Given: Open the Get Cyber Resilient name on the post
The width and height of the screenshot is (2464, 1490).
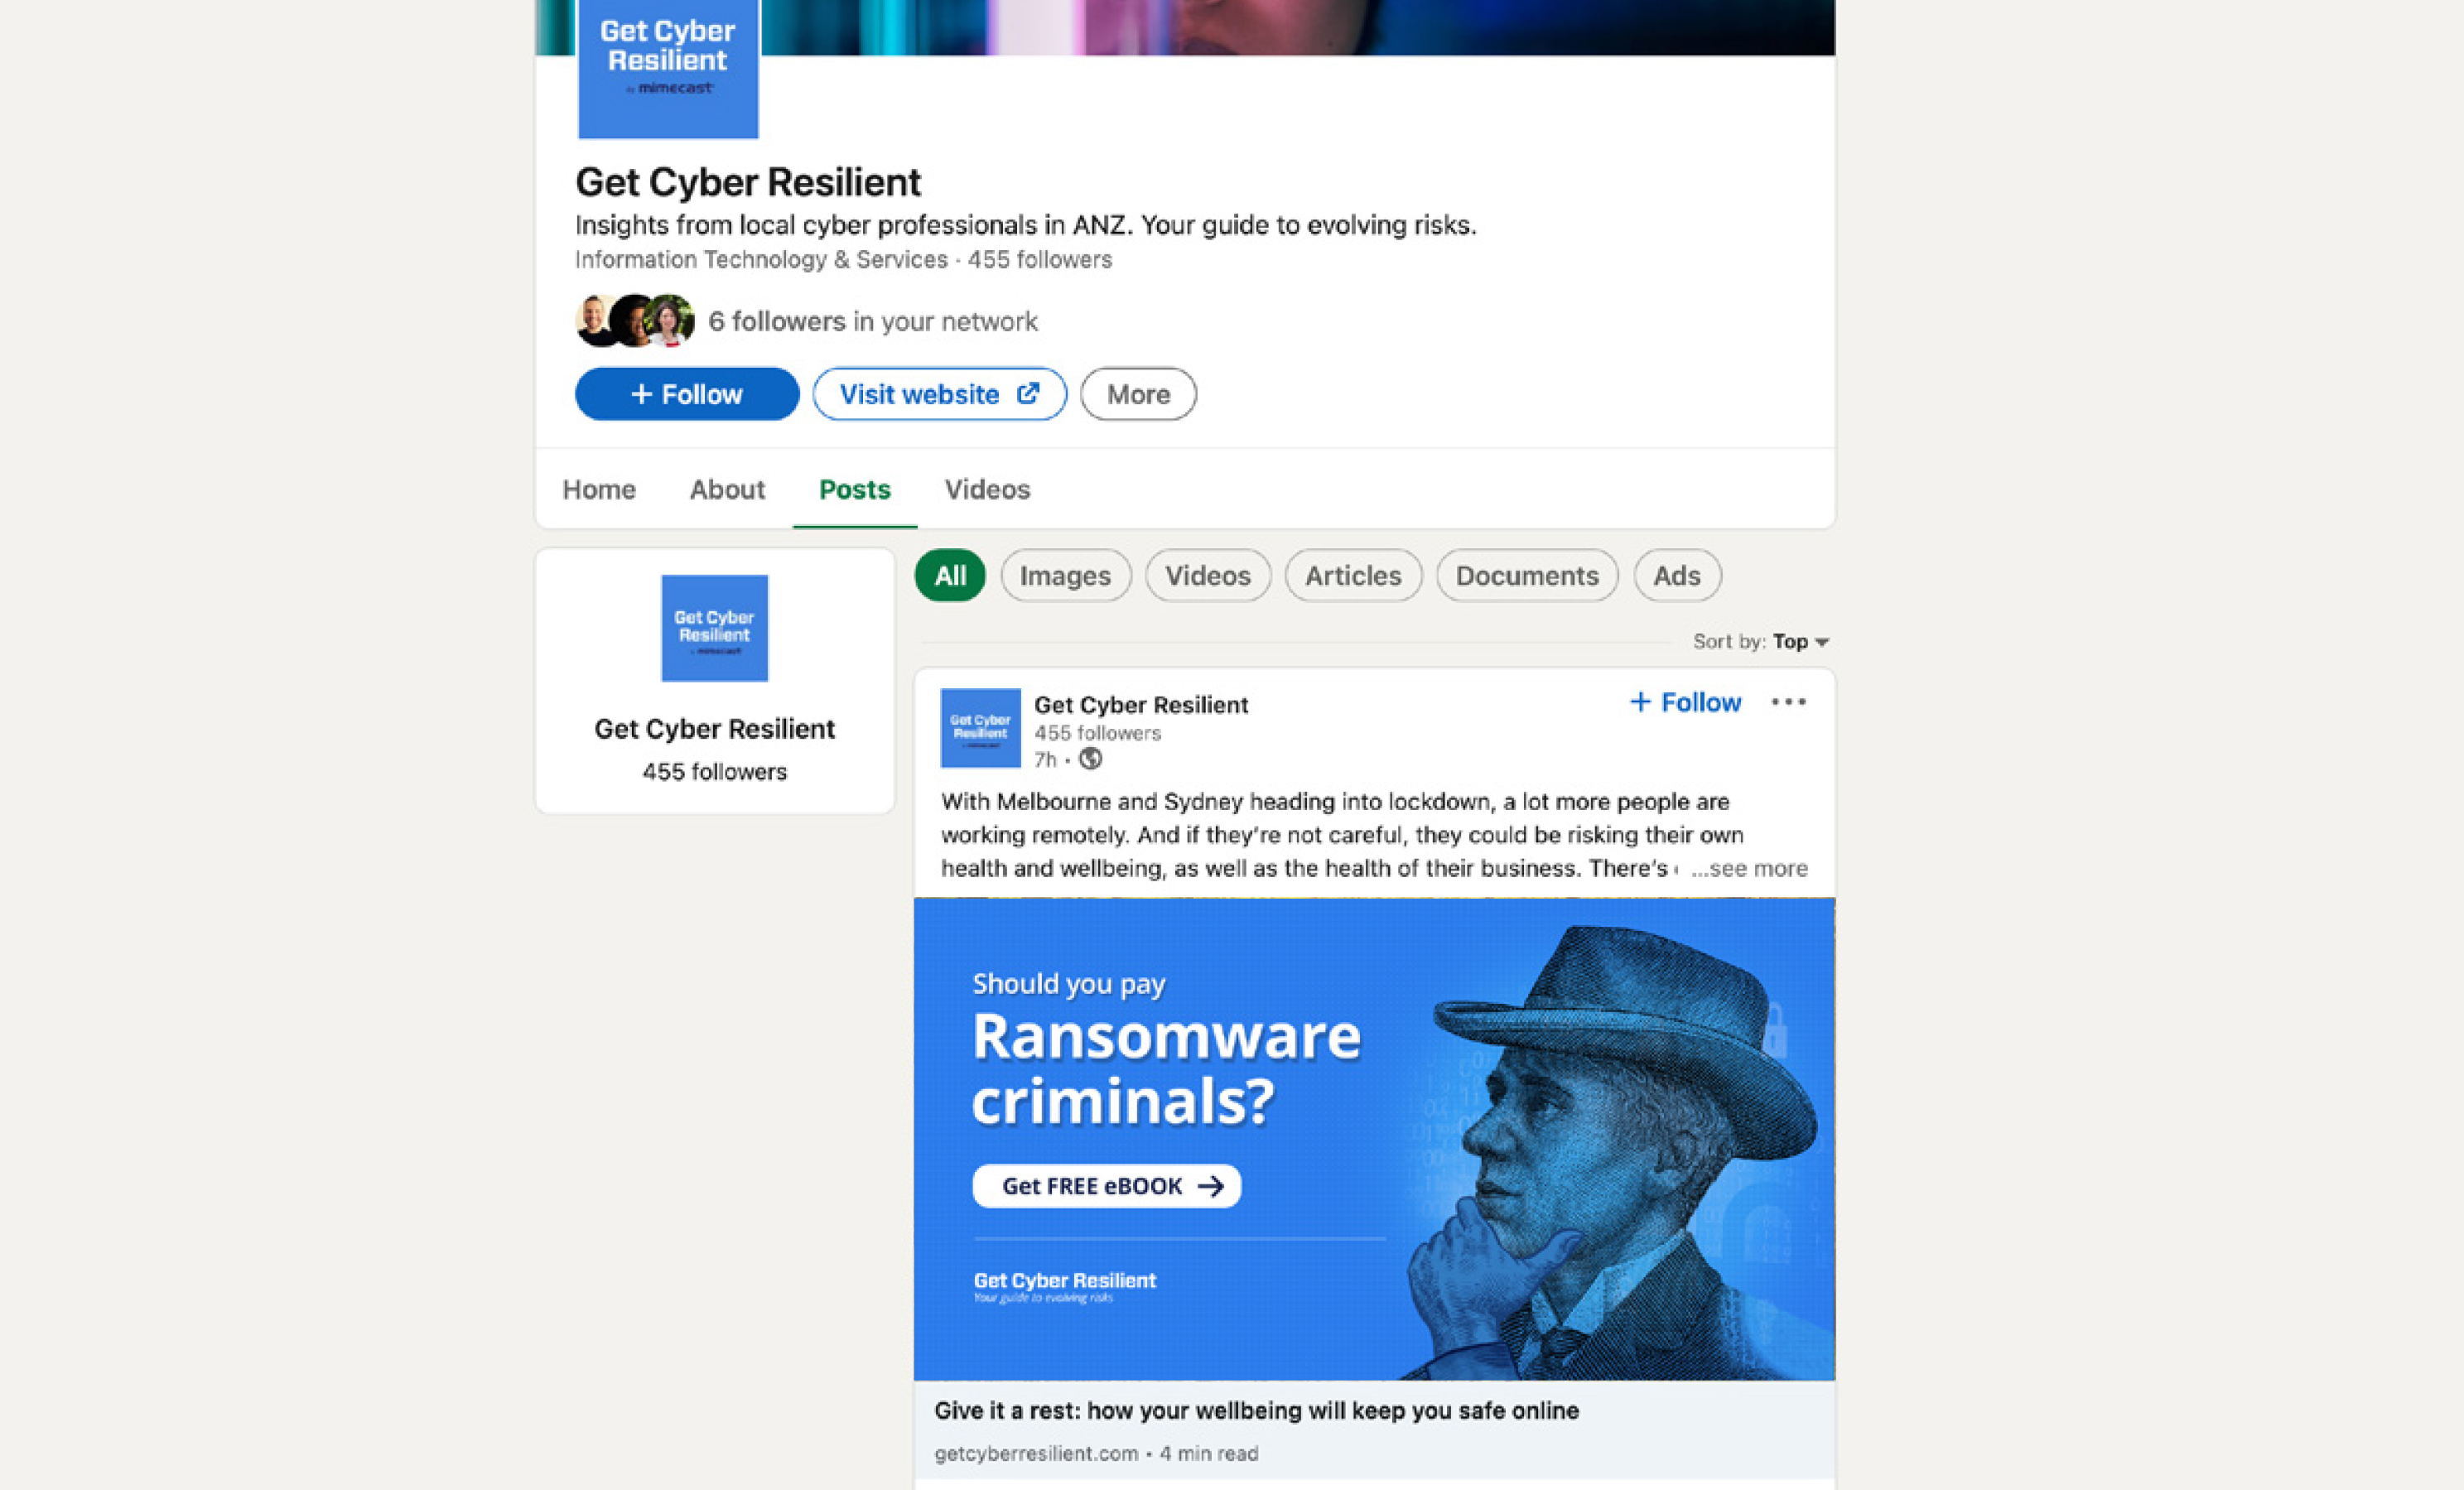Looking at the screenshot, I should 1141,705.
